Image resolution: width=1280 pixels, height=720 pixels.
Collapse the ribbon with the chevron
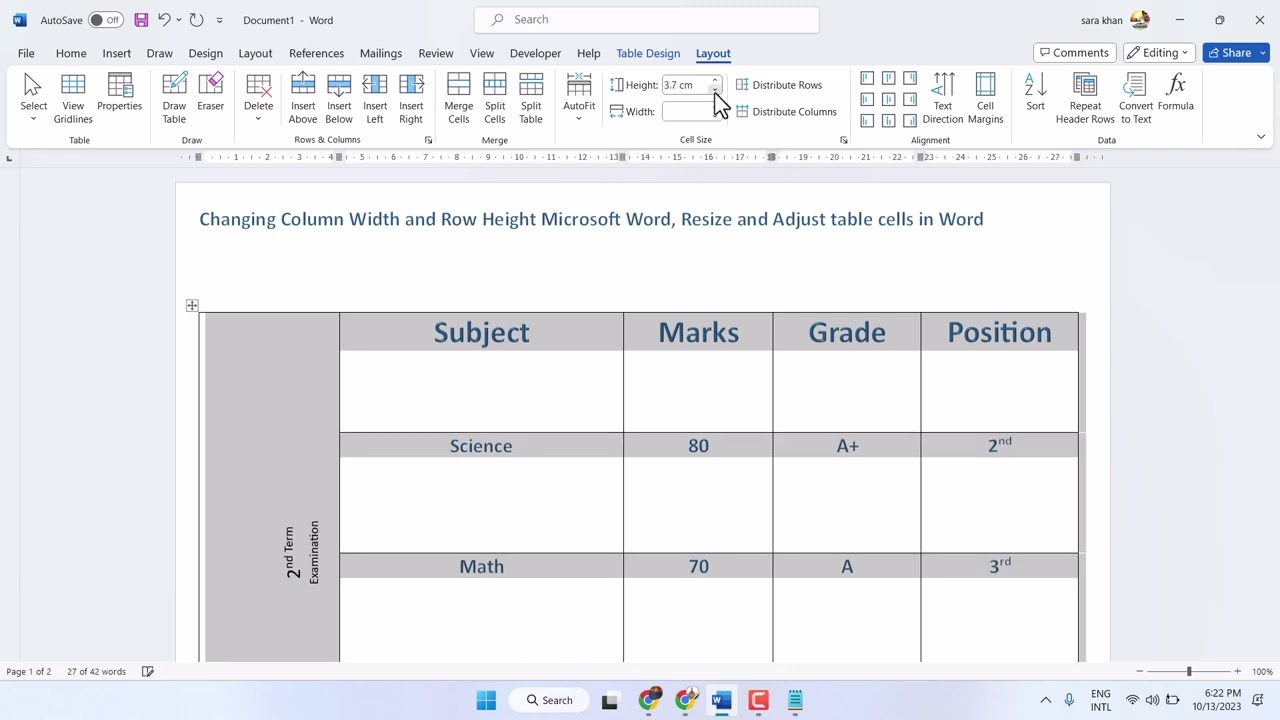(x=1261, y=137)
